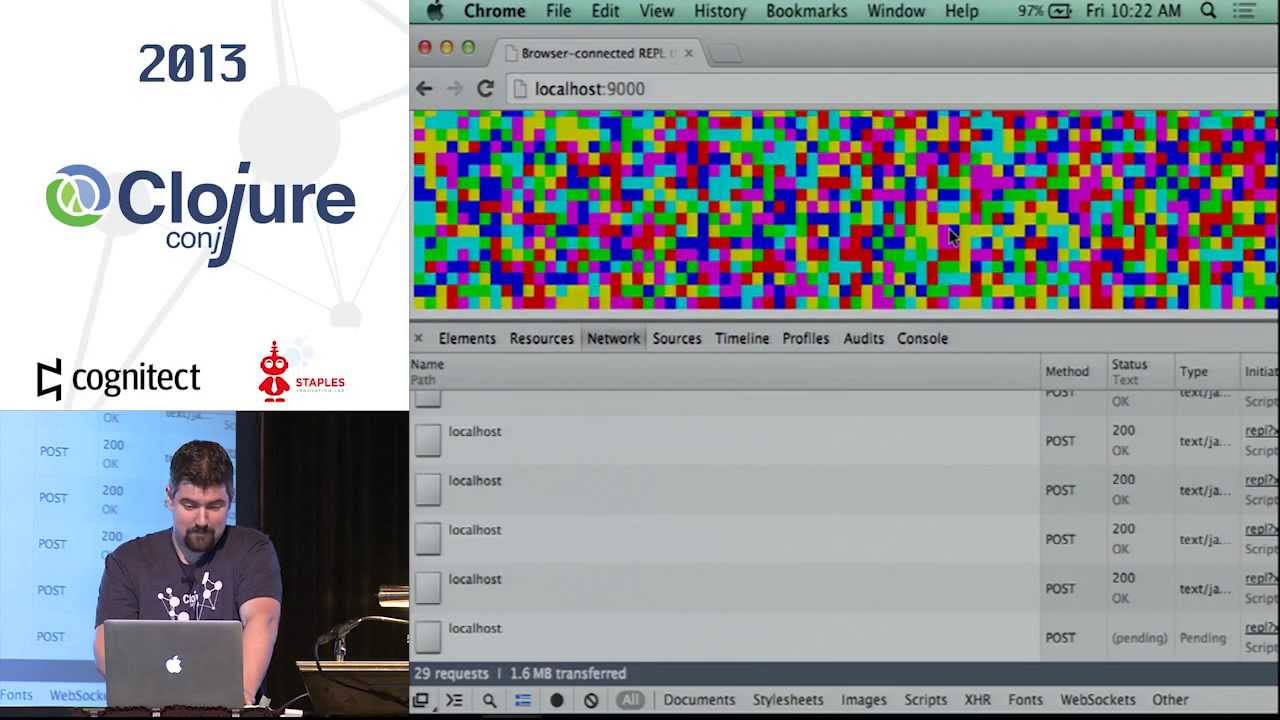Open the notification center list icon
1280x720 pixels.
pos(1244,11)
